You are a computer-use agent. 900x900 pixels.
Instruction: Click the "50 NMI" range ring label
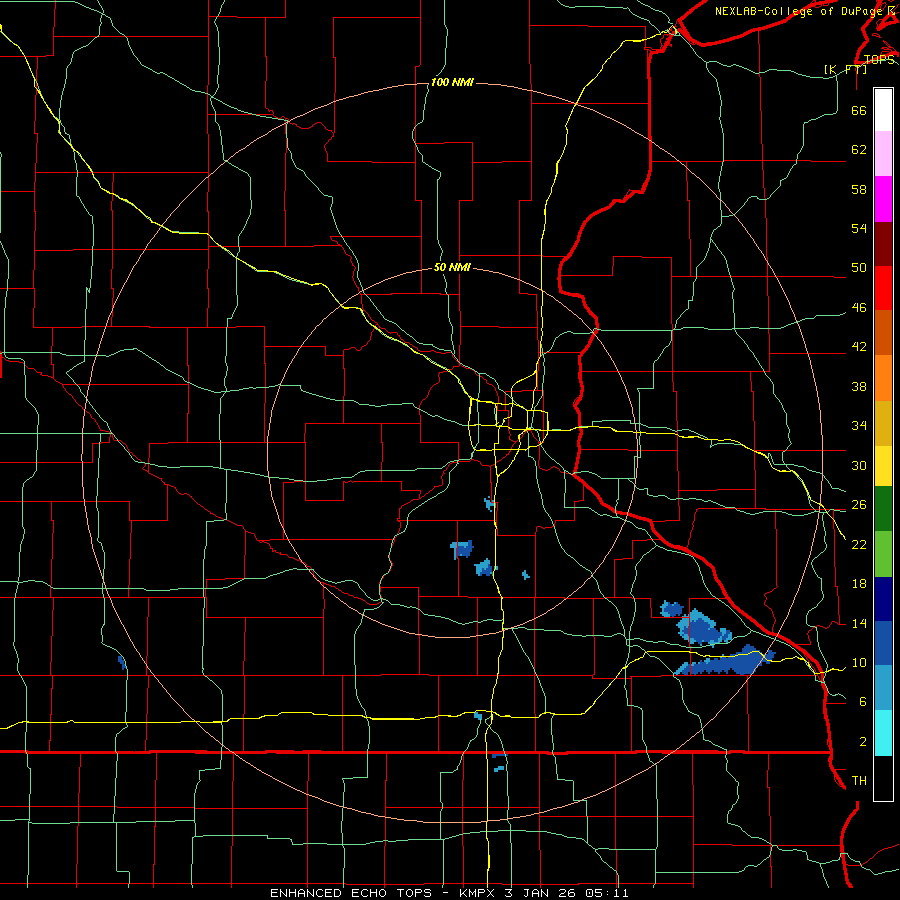tap(452, 267)
